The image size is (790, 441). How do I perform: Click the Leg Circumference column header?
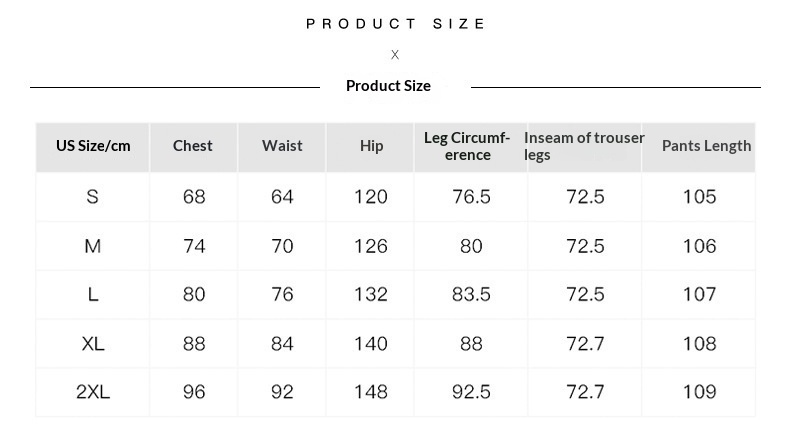coord(468,146)
